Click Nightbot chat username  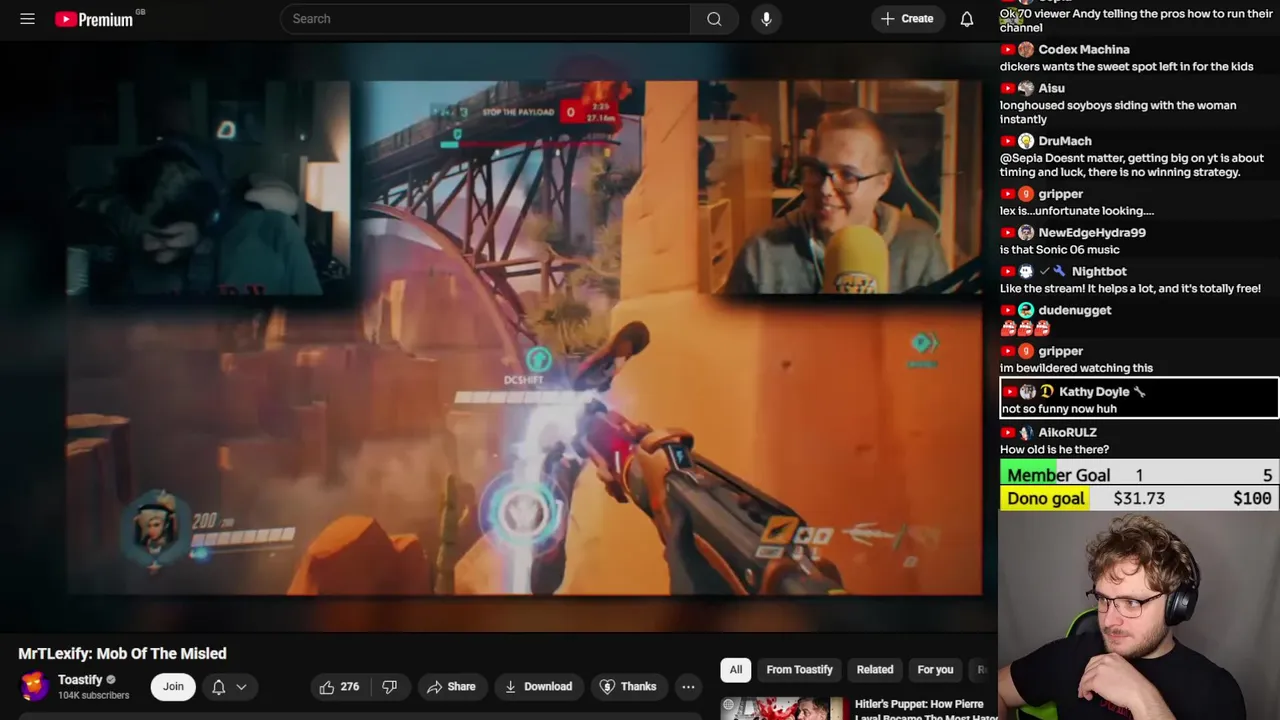(1099, 271)
